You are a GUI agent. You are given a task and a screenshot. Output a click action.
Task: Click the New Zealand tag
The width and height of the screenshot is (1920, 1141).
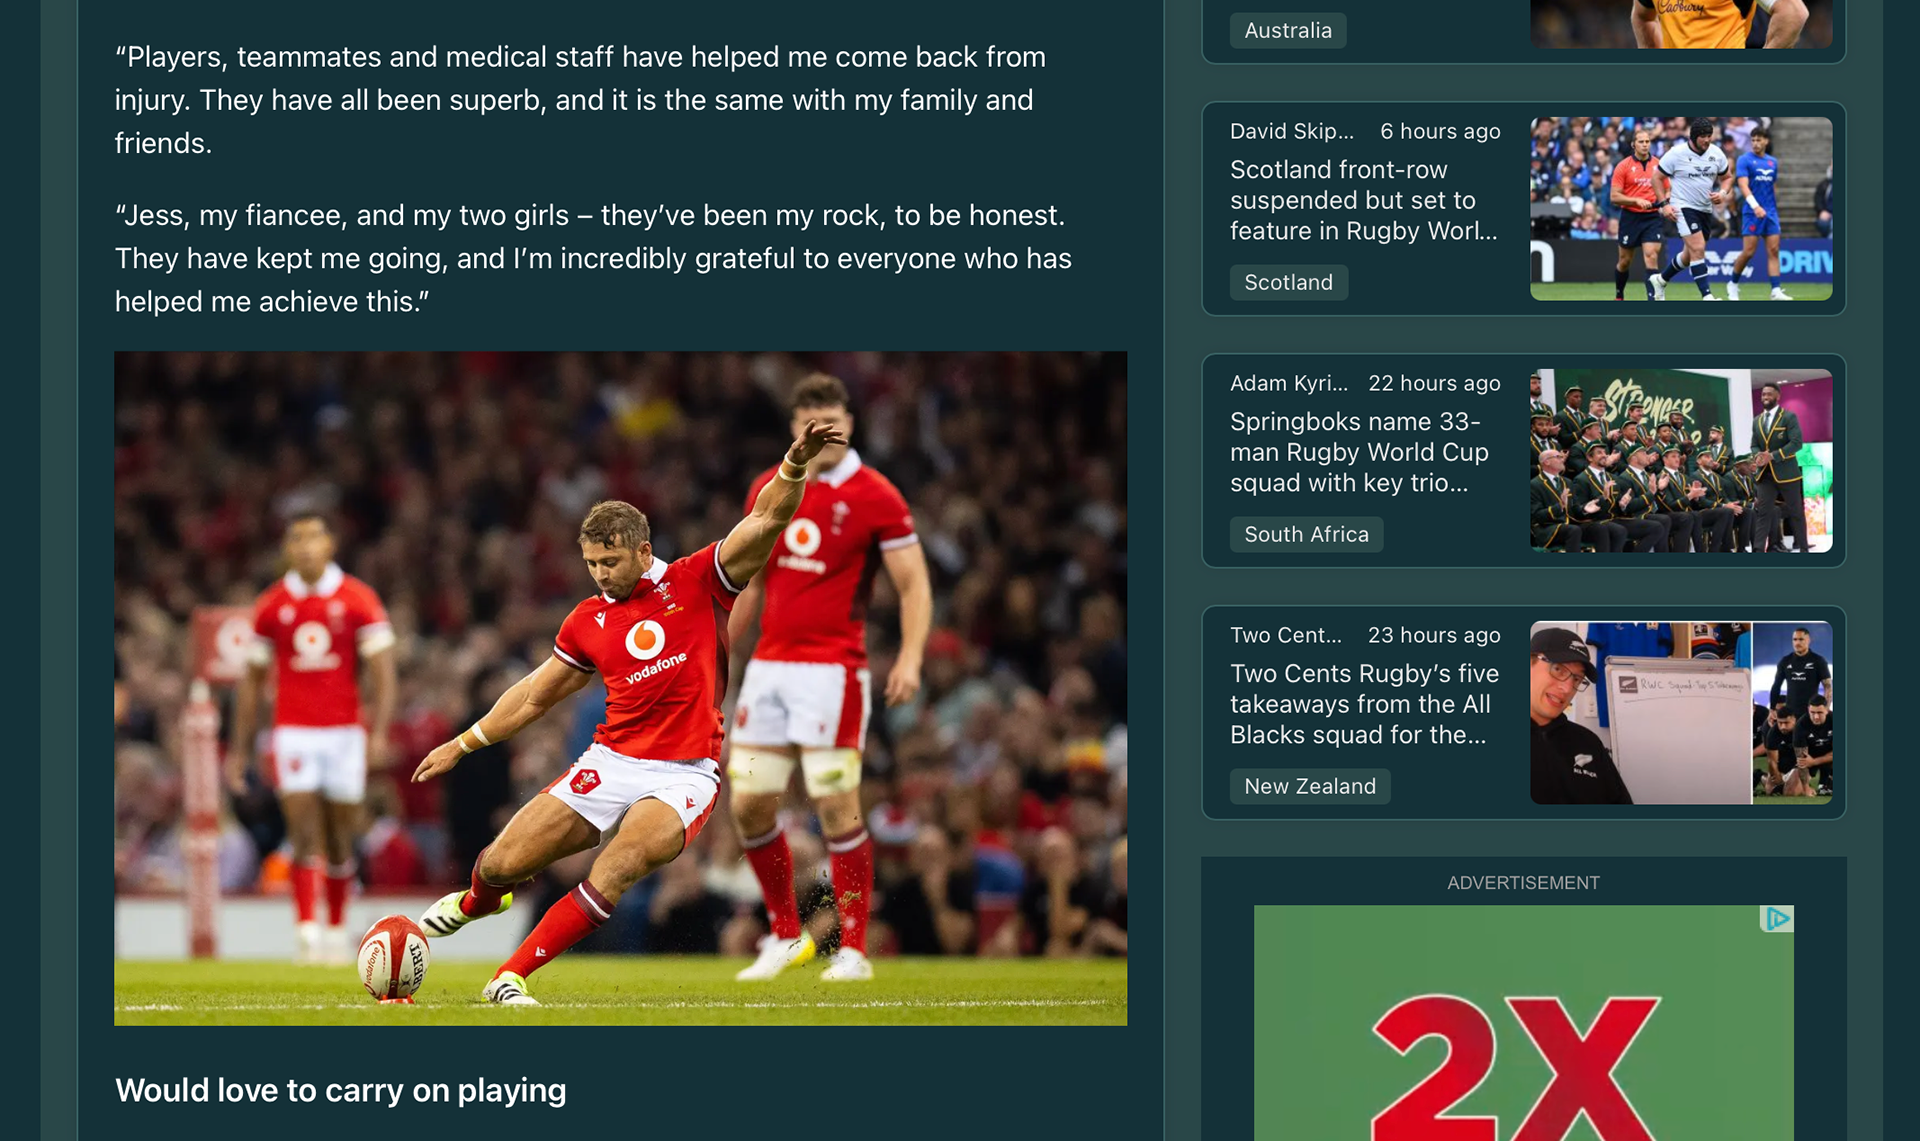click(1310, 786)
